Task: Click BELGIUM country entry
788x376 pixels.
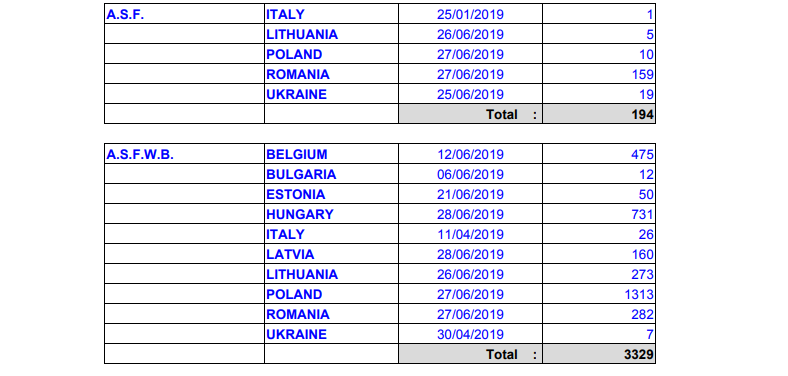Action: click(x=297, y=155)
